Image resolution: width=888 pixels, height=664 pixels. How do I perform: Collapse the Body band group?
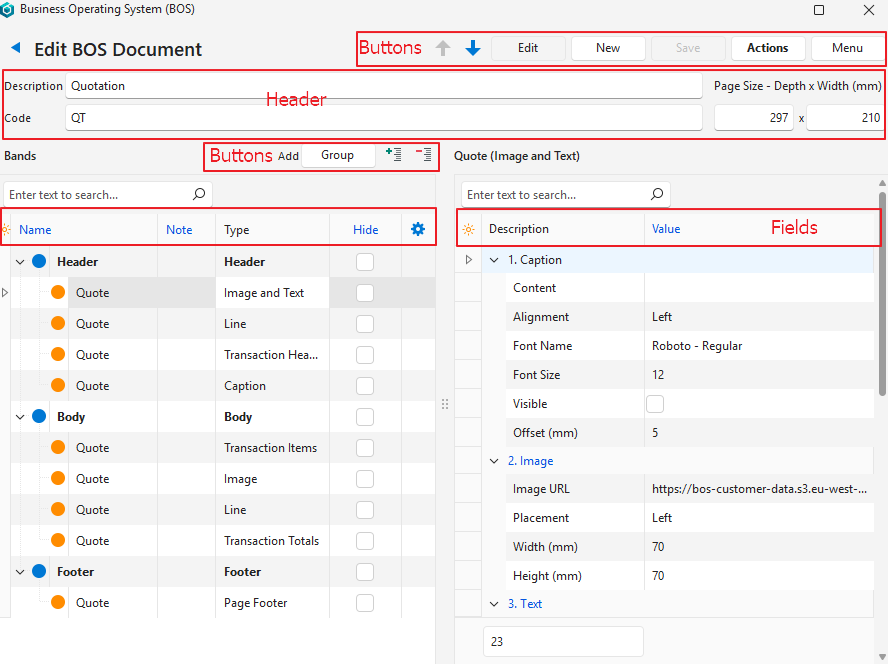20,417
